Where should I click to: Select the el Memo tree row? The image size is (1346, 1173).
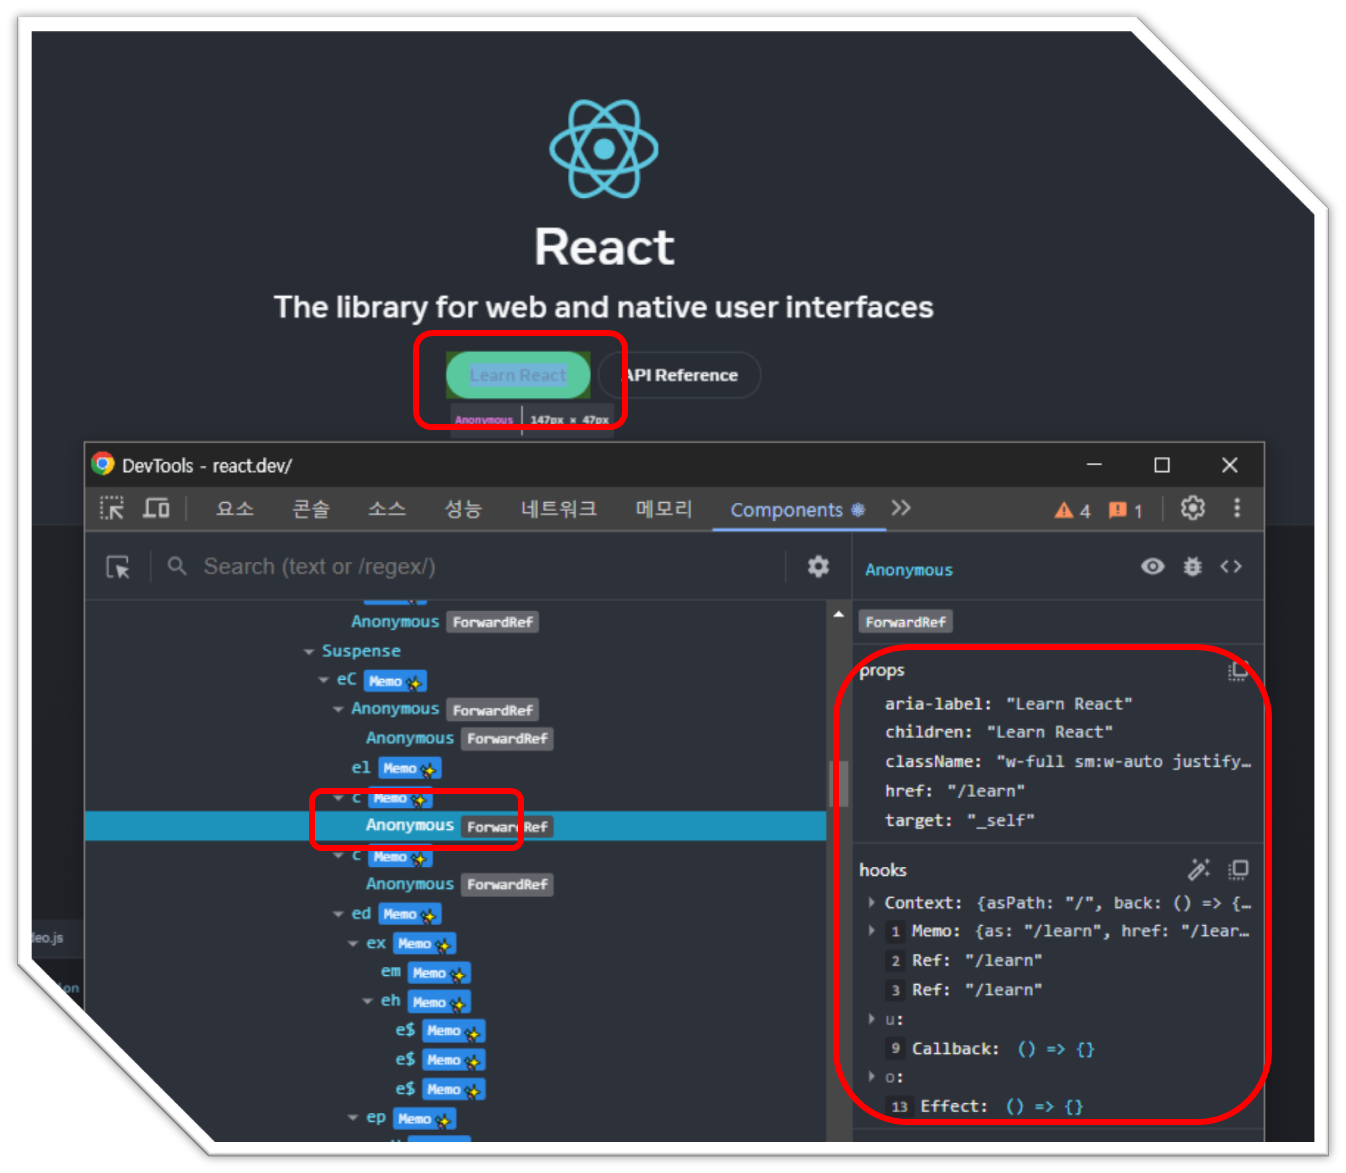[x=455, y=768]
